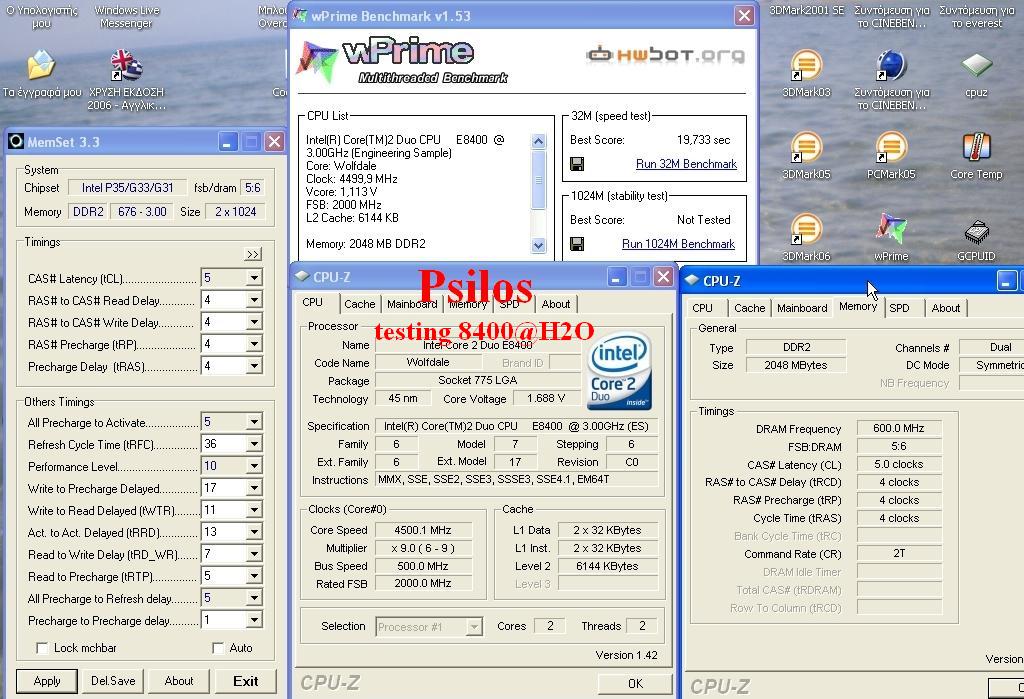Open the RAS# Precharge (tRP) dropdown
1024x699 pixels.
tap(254, 344)
